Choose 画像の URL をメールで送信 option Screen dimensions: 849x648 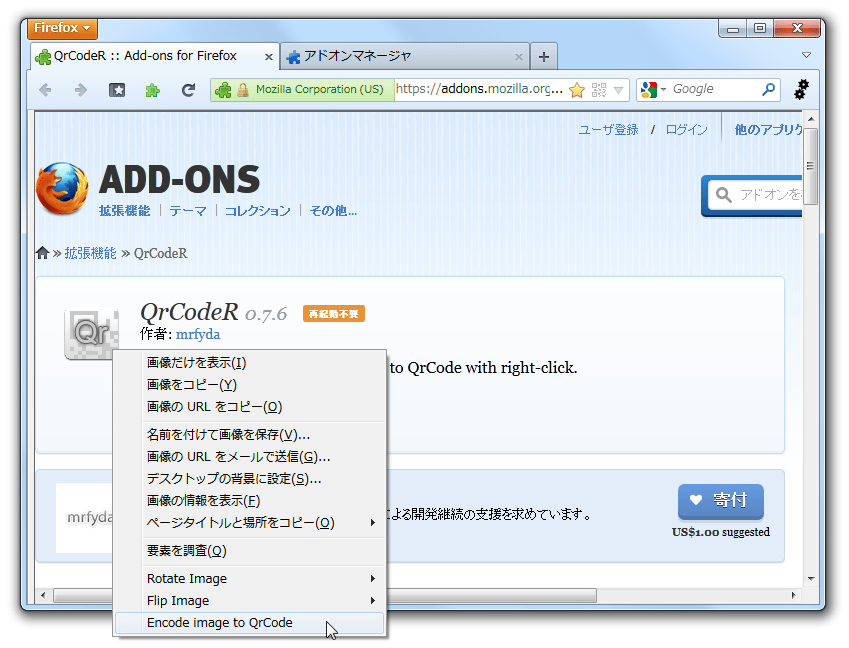[x=250, y=457]
